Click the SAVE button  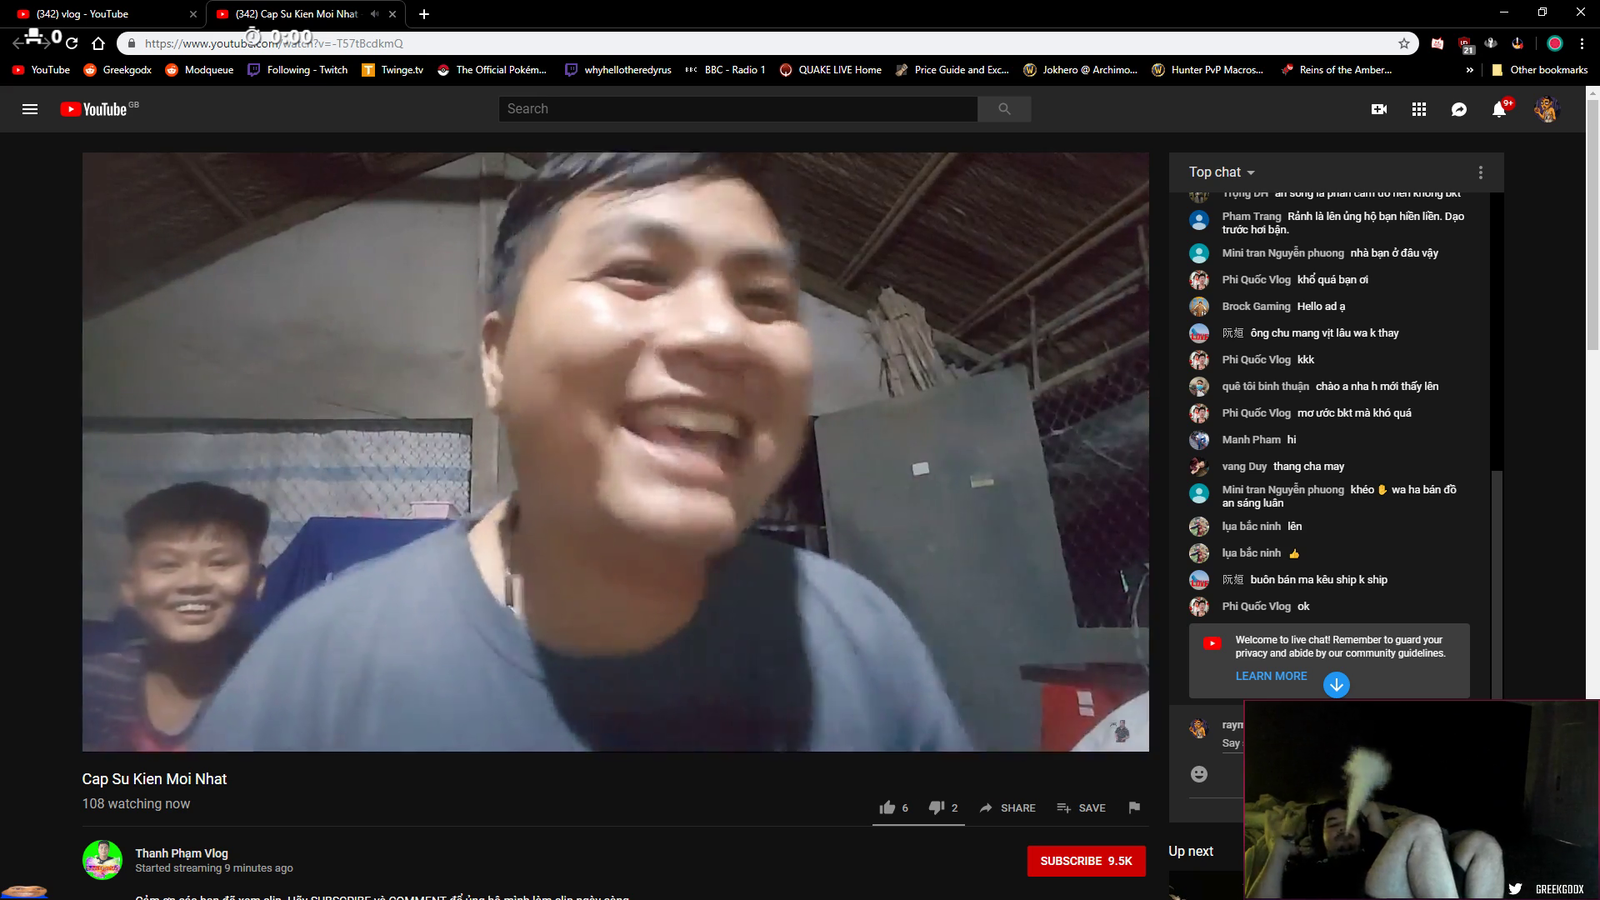[x=1081, y=808]
